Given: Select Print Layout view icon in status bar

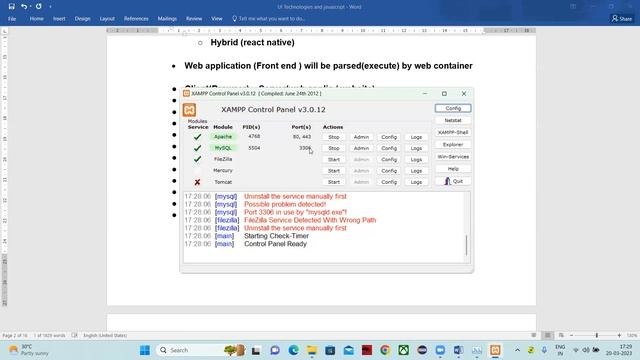Looking at the screenshot, I should 547,336.
